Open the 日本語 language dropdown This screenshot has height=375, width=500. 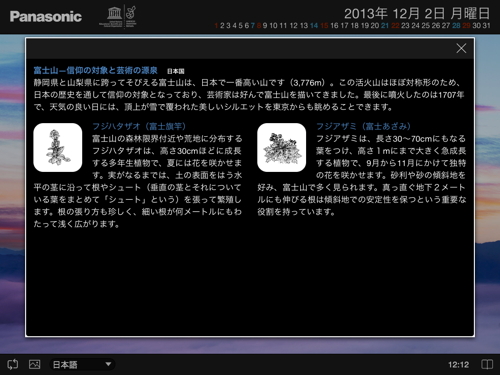pyautogui.click(x=82, y=364)
